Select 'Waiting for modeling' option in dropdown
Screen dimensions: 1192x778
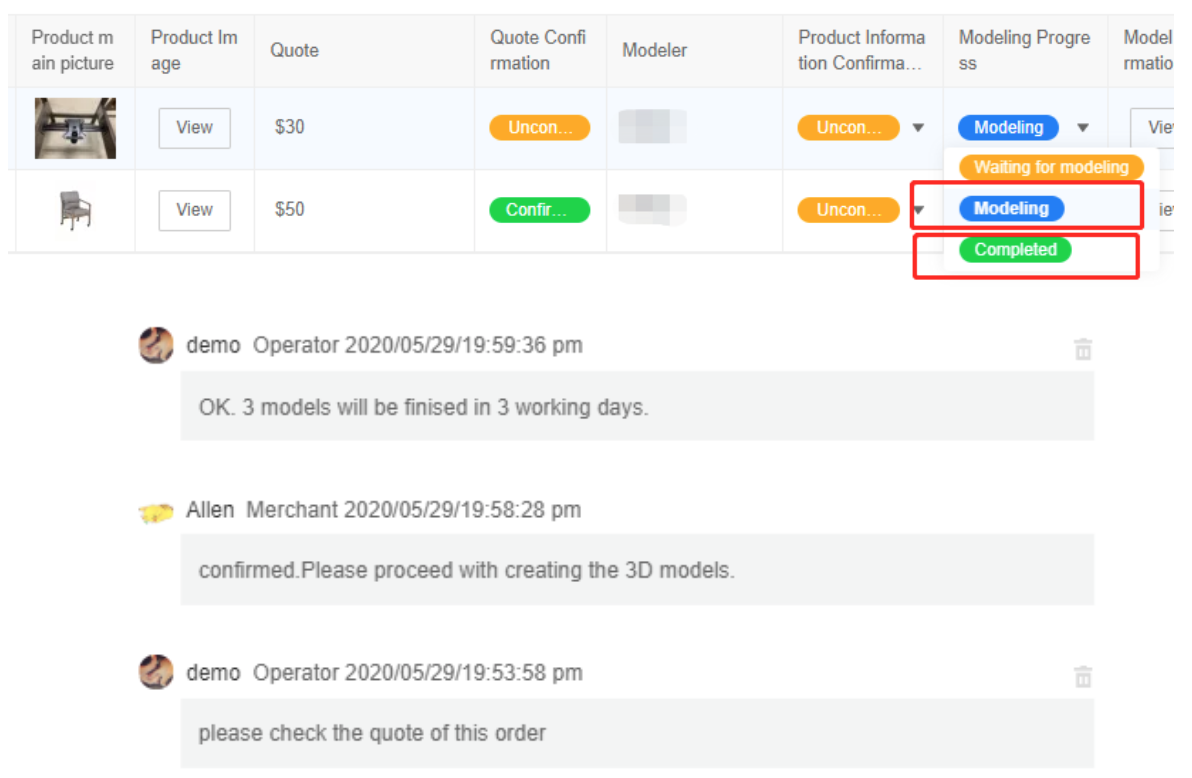[x=1050, y=167]
